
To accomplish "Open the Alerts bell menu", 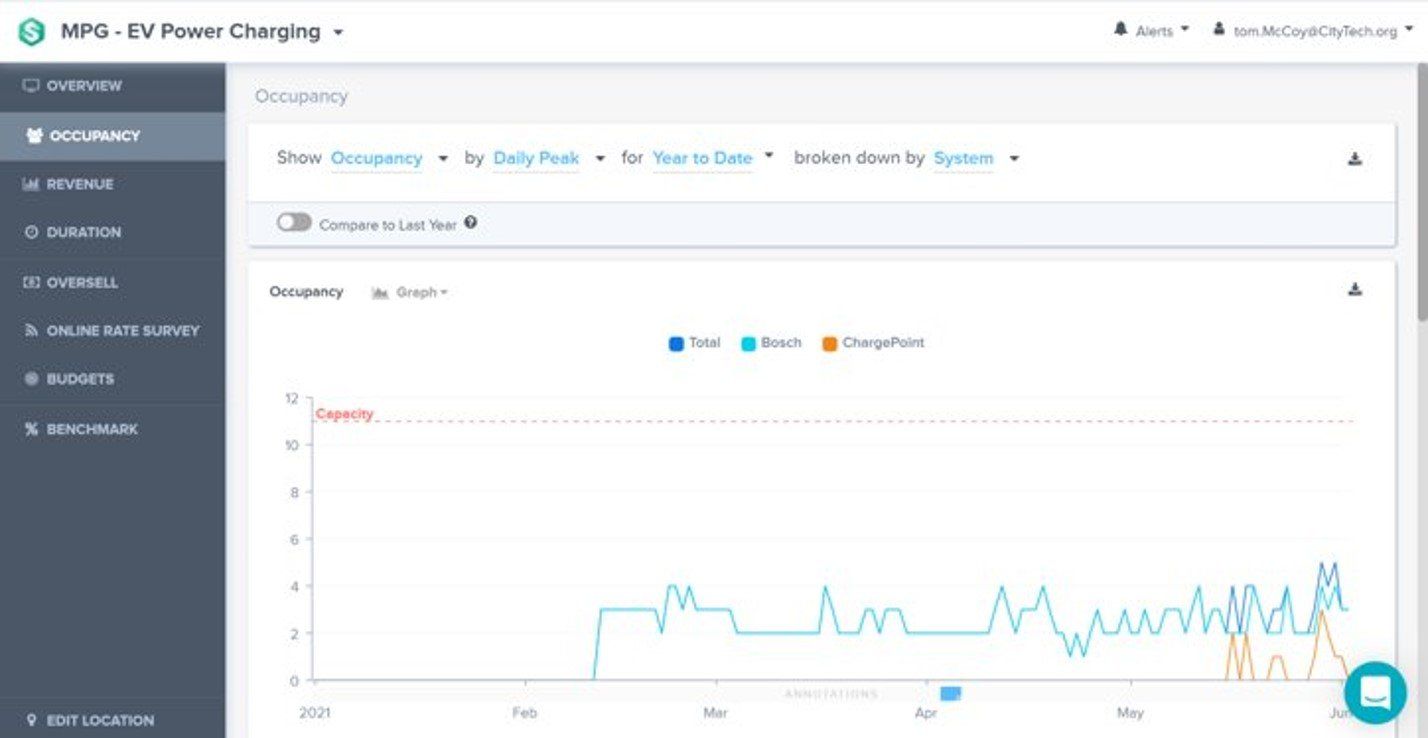I will [x=1152, y=30].
